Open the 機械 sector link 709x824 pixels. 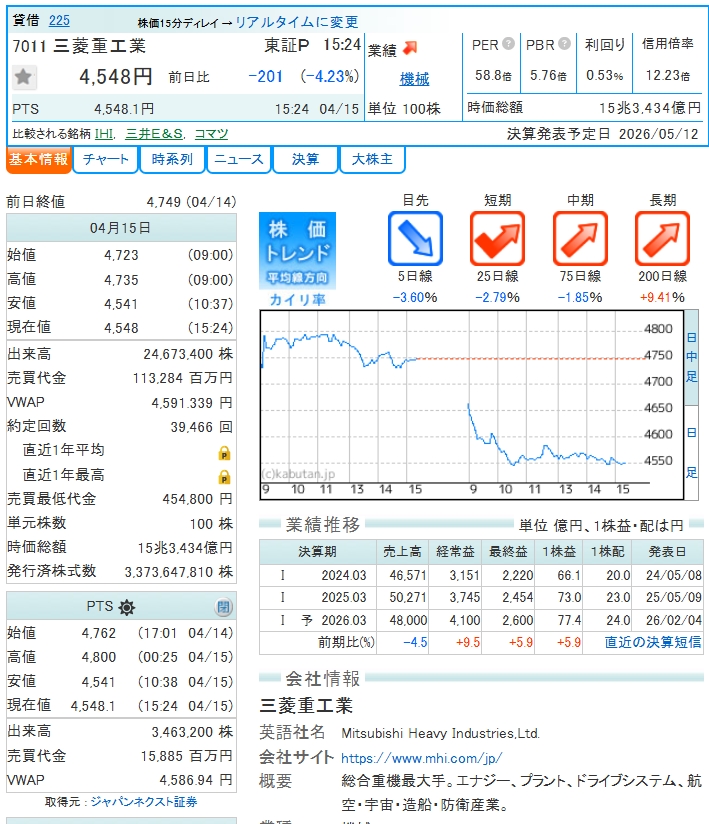click(x=414, y=79)
